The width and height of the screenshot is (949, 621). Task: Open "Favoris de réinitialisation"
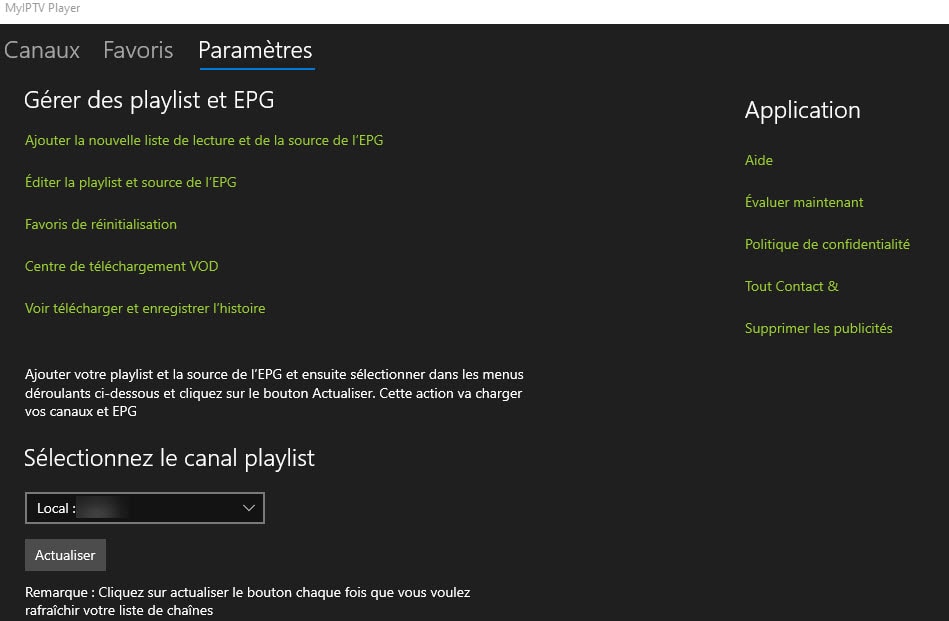click(x=100, y=224)
